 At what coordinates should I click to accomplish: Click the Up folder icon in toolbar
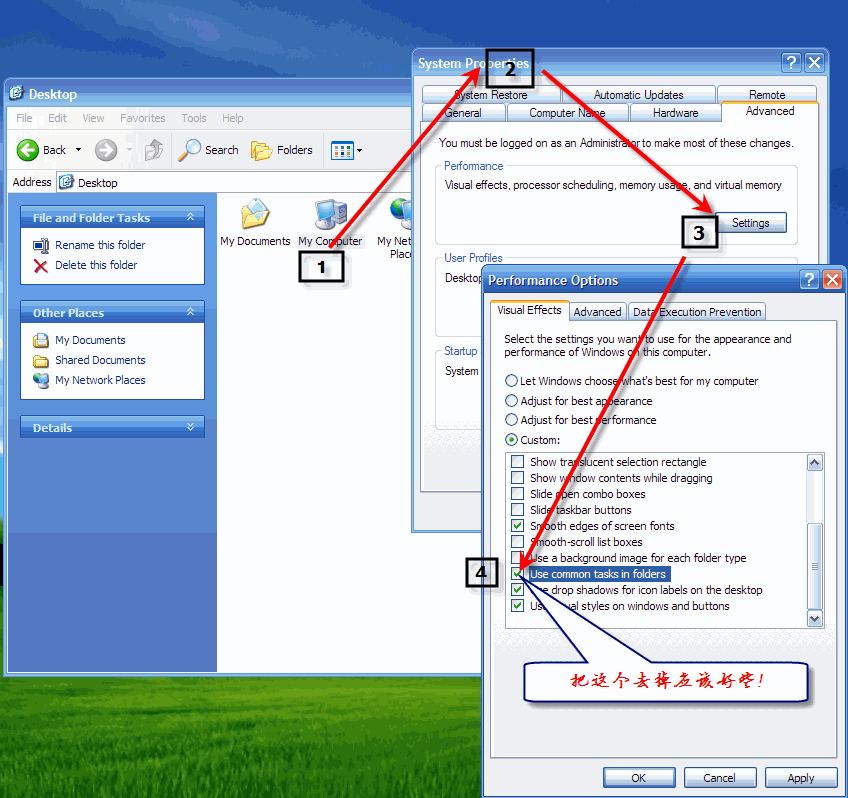tap(154, 150)
